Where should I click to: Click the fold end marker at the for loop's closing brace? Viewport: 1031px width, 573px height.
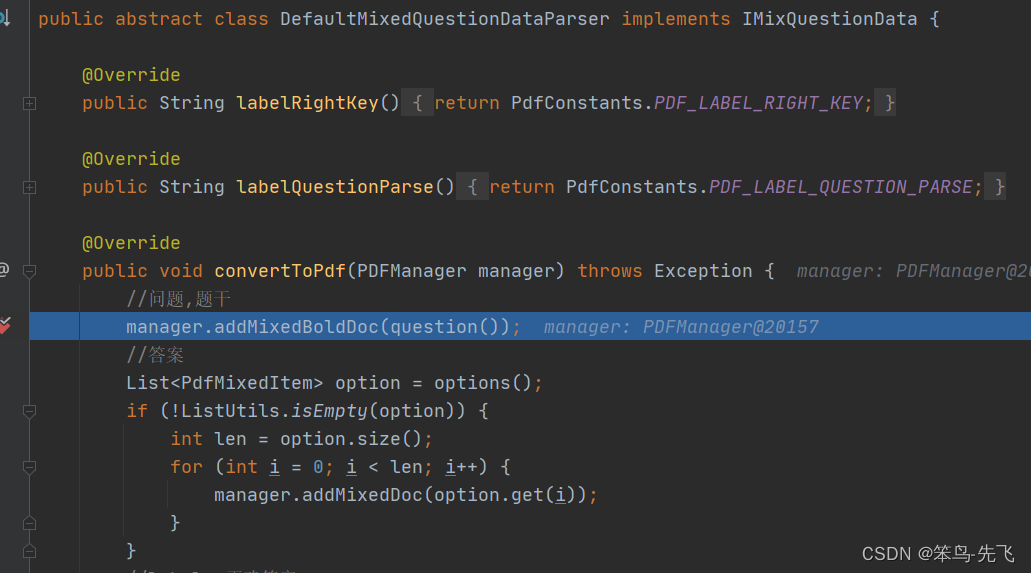point(30,524)
